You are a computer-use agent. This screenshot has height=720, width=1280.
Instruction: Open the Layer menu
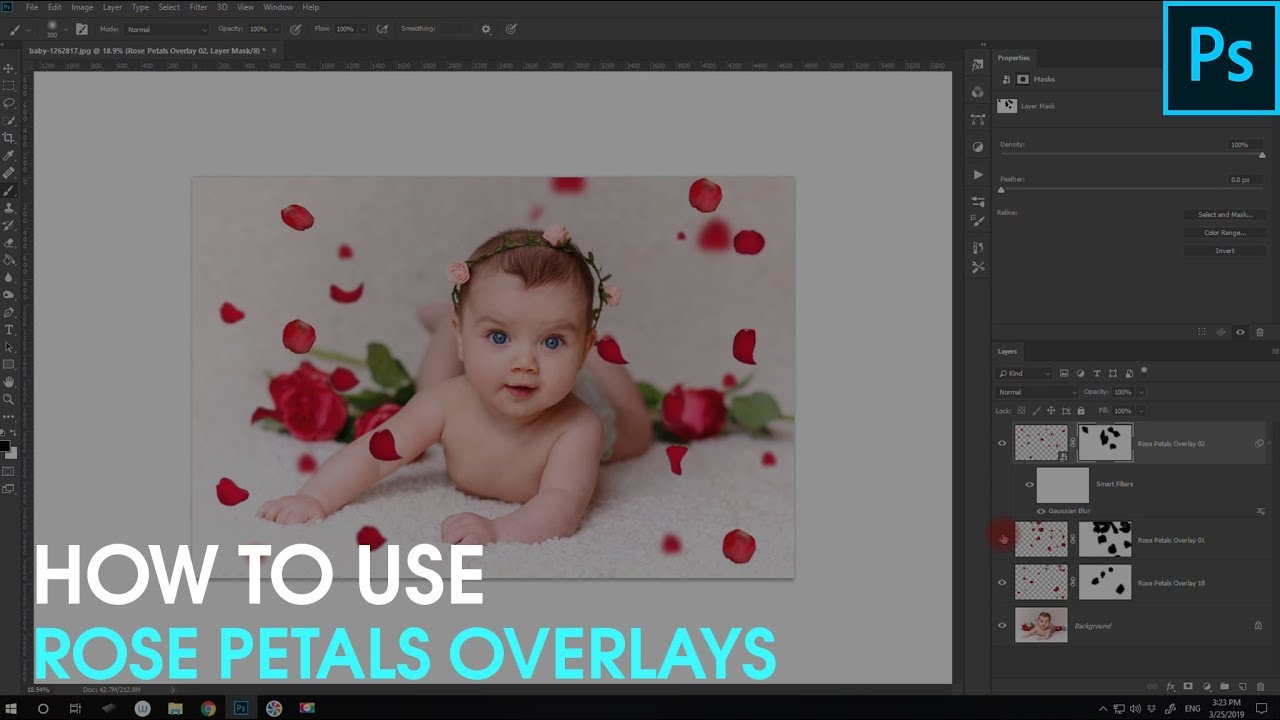click(x=112, y=7)
